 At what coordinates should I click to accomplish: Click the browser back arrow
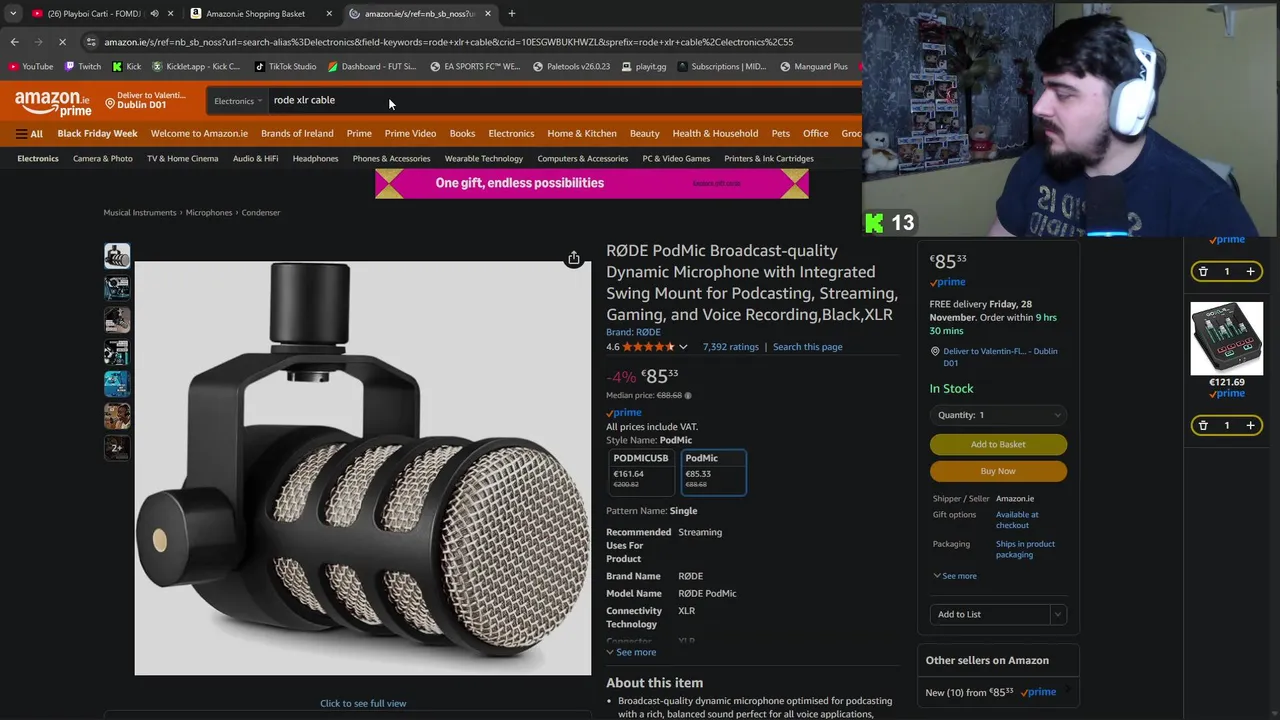(14, 42)
